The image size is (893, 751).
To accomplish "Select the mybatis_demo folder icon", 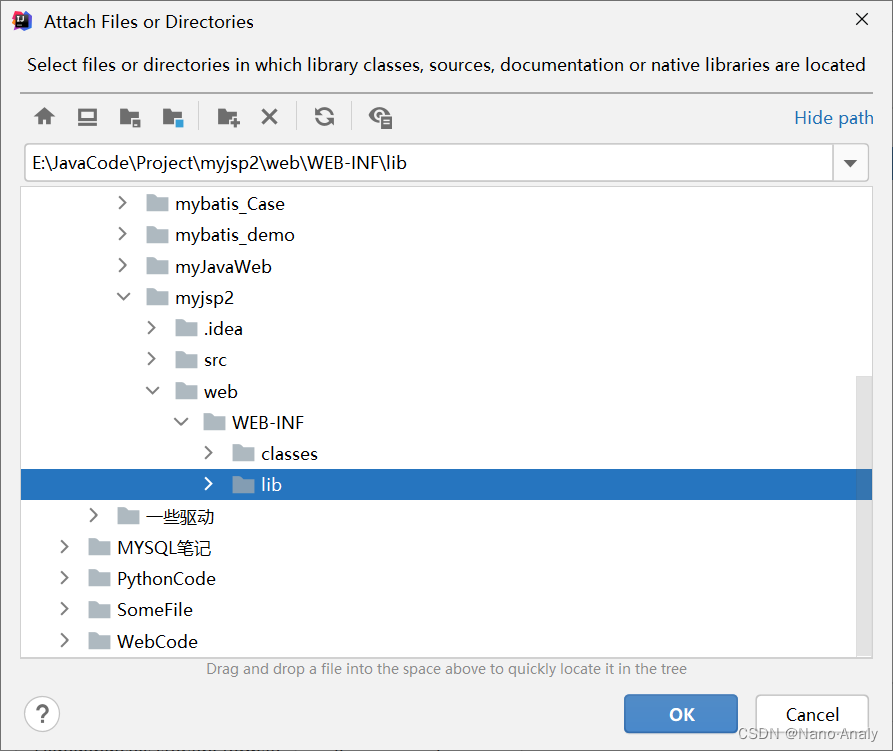I will [x=157, y=235].
